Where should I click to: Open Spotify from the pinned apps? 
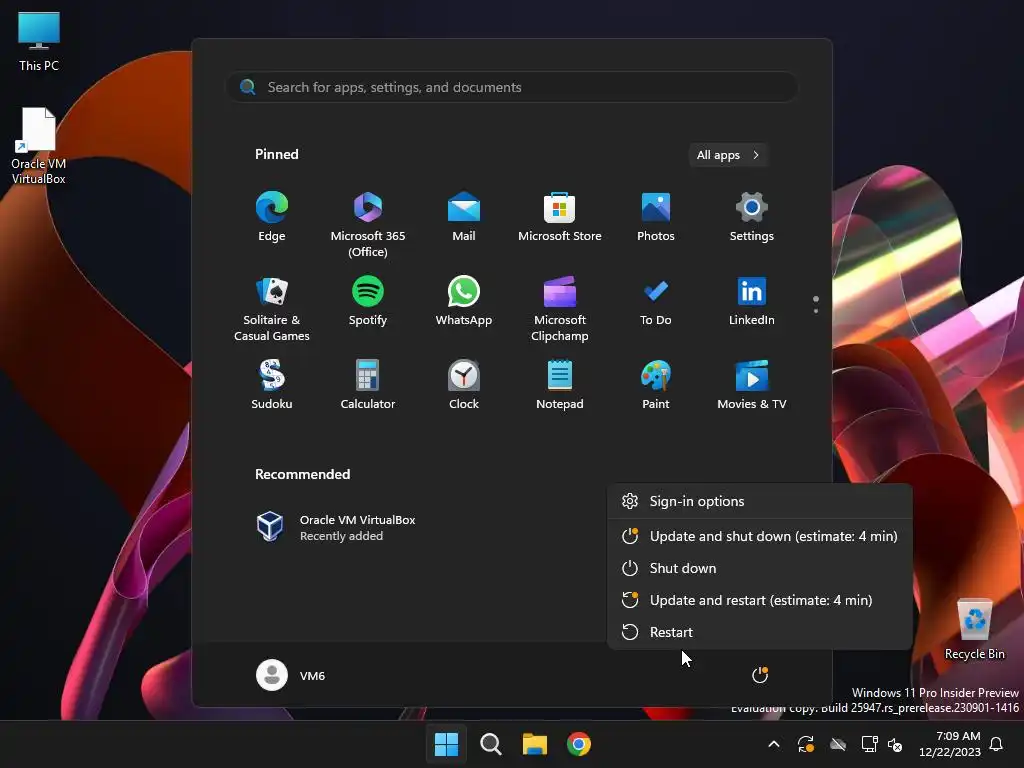(368, 301)
